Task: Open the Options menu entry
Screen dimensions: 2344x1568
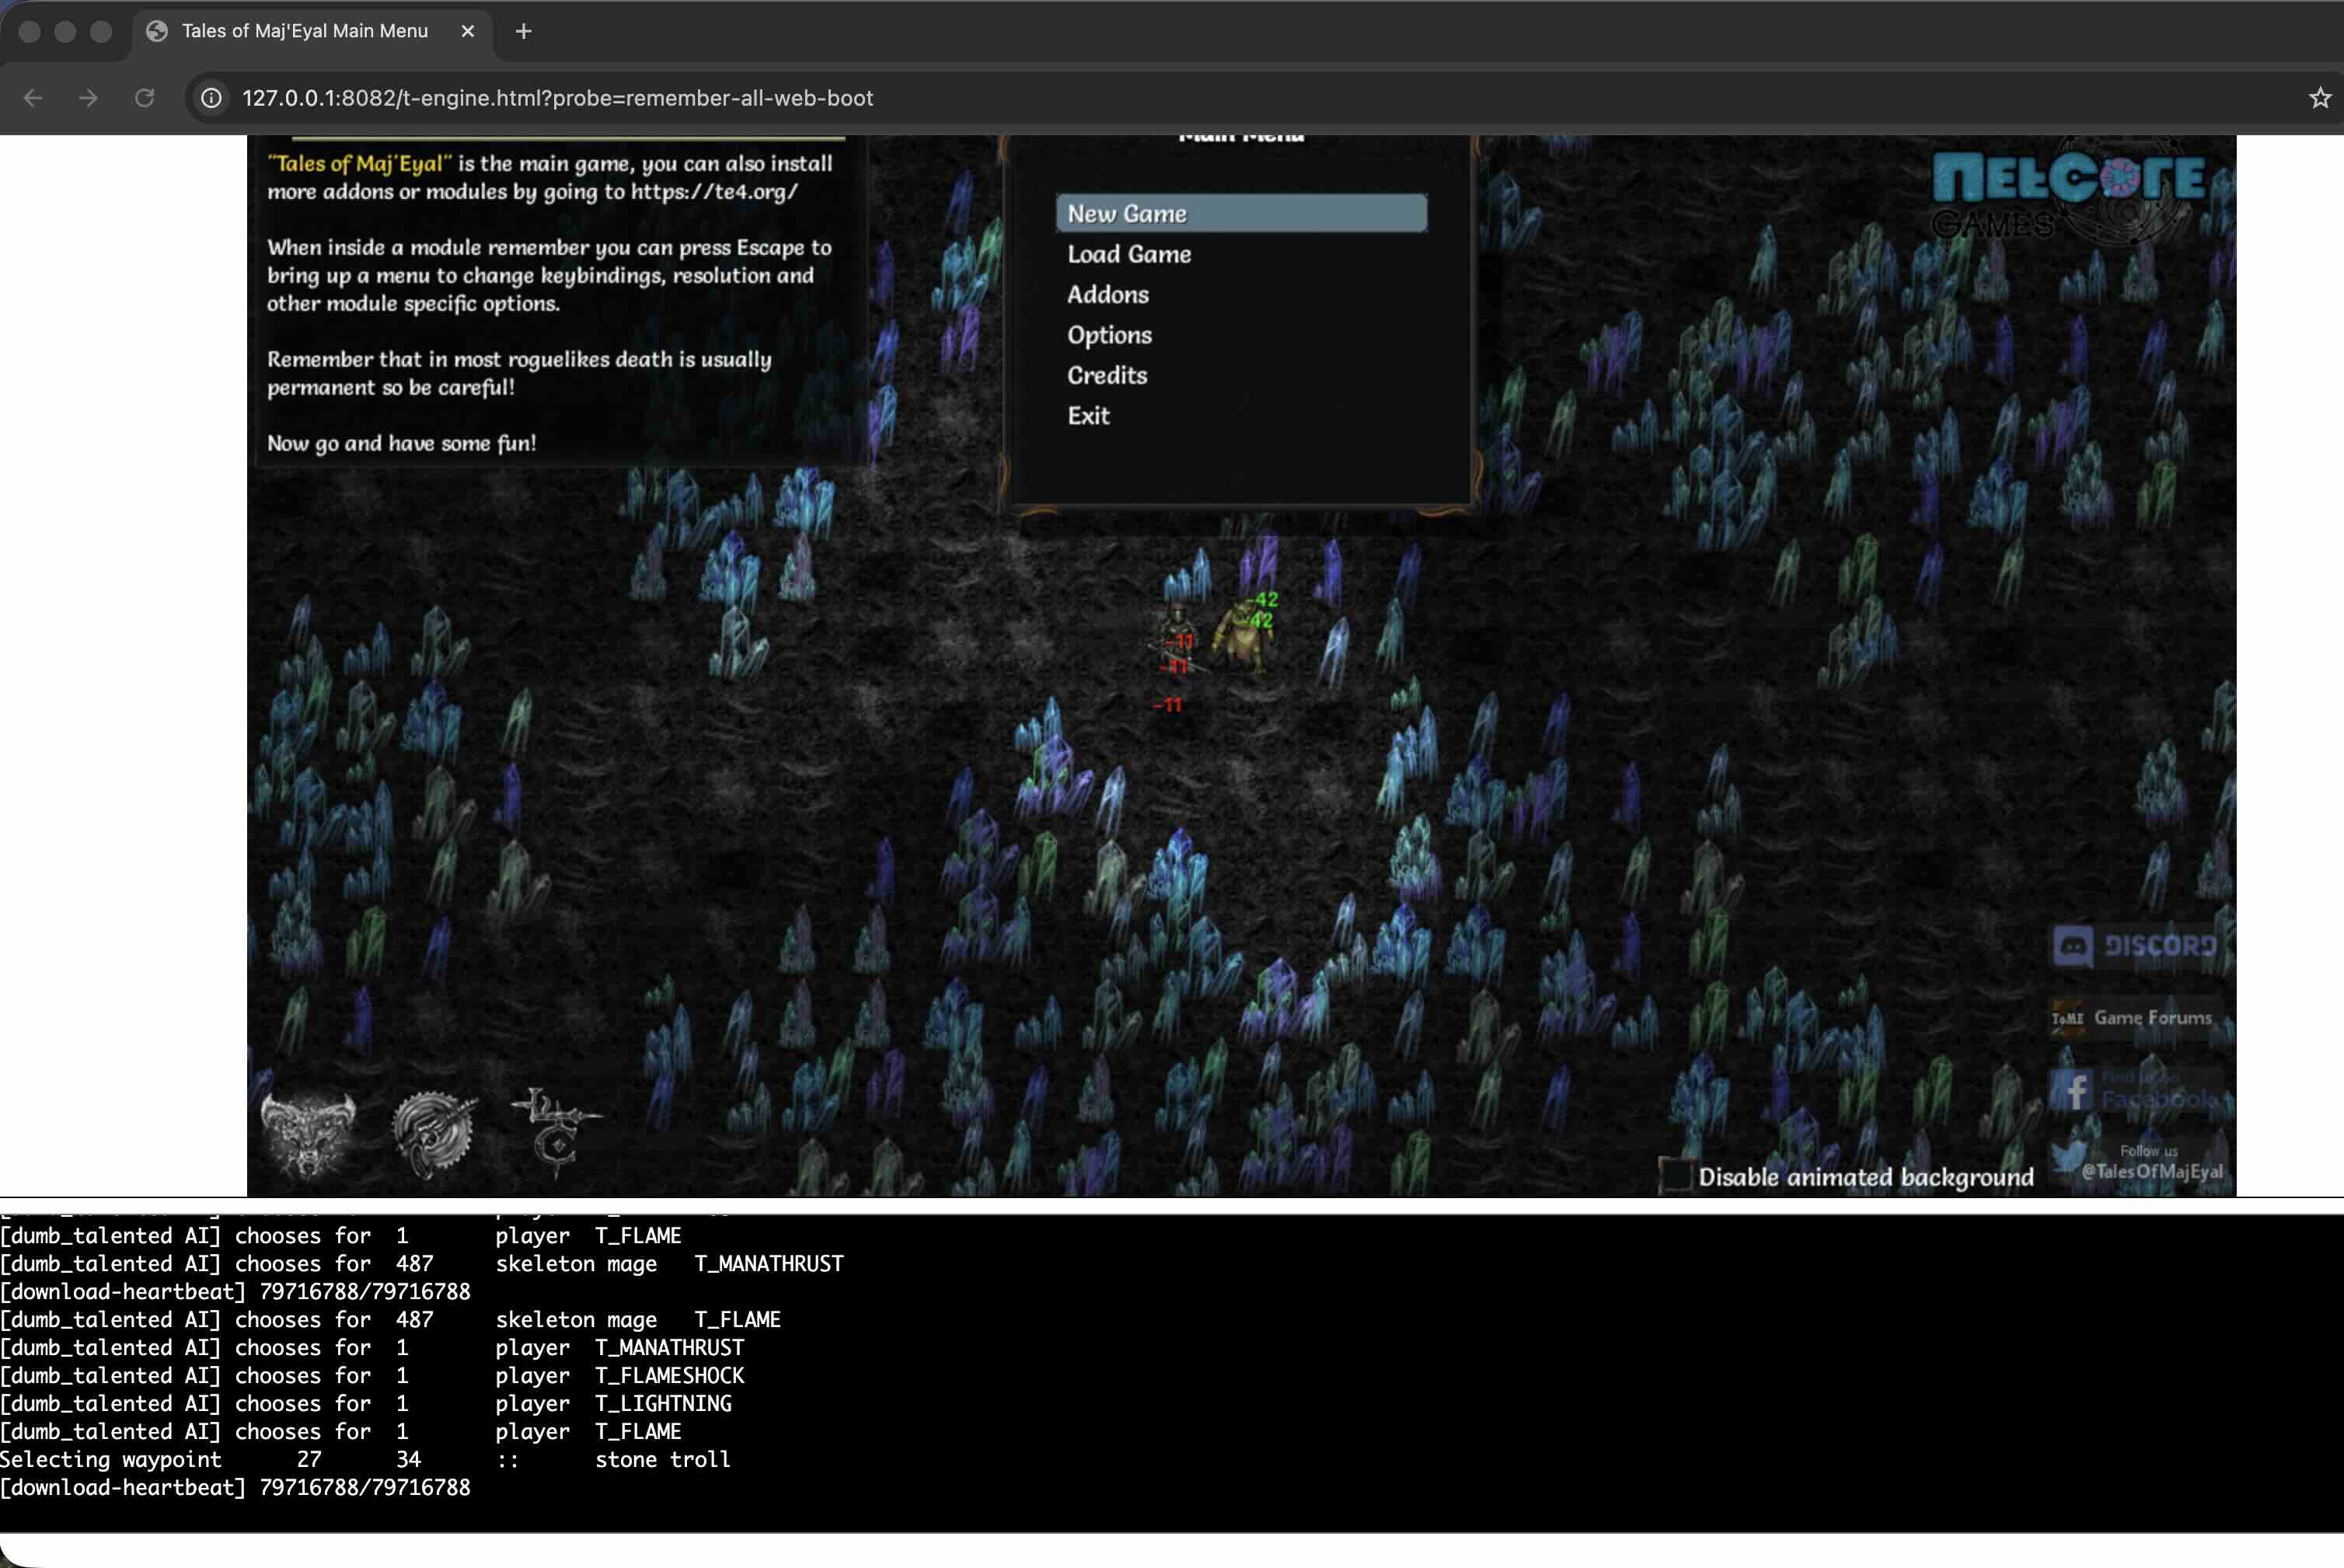Action: pyautogui.click(x=1110, y=335)
